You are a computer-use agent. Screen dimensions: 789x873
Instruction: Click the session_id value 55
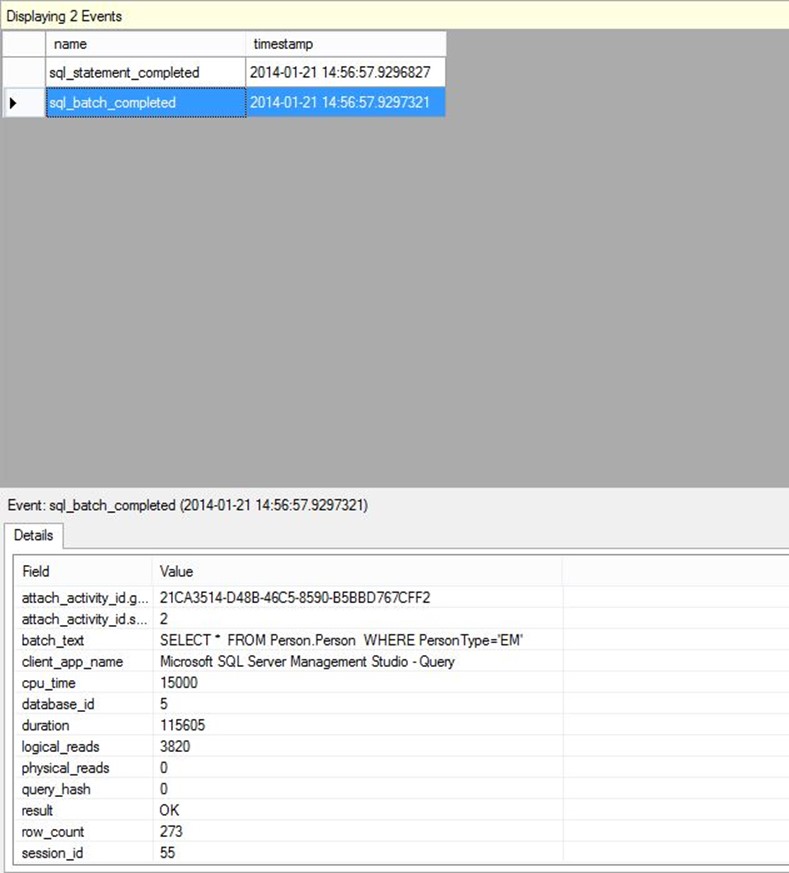(167, 852)
